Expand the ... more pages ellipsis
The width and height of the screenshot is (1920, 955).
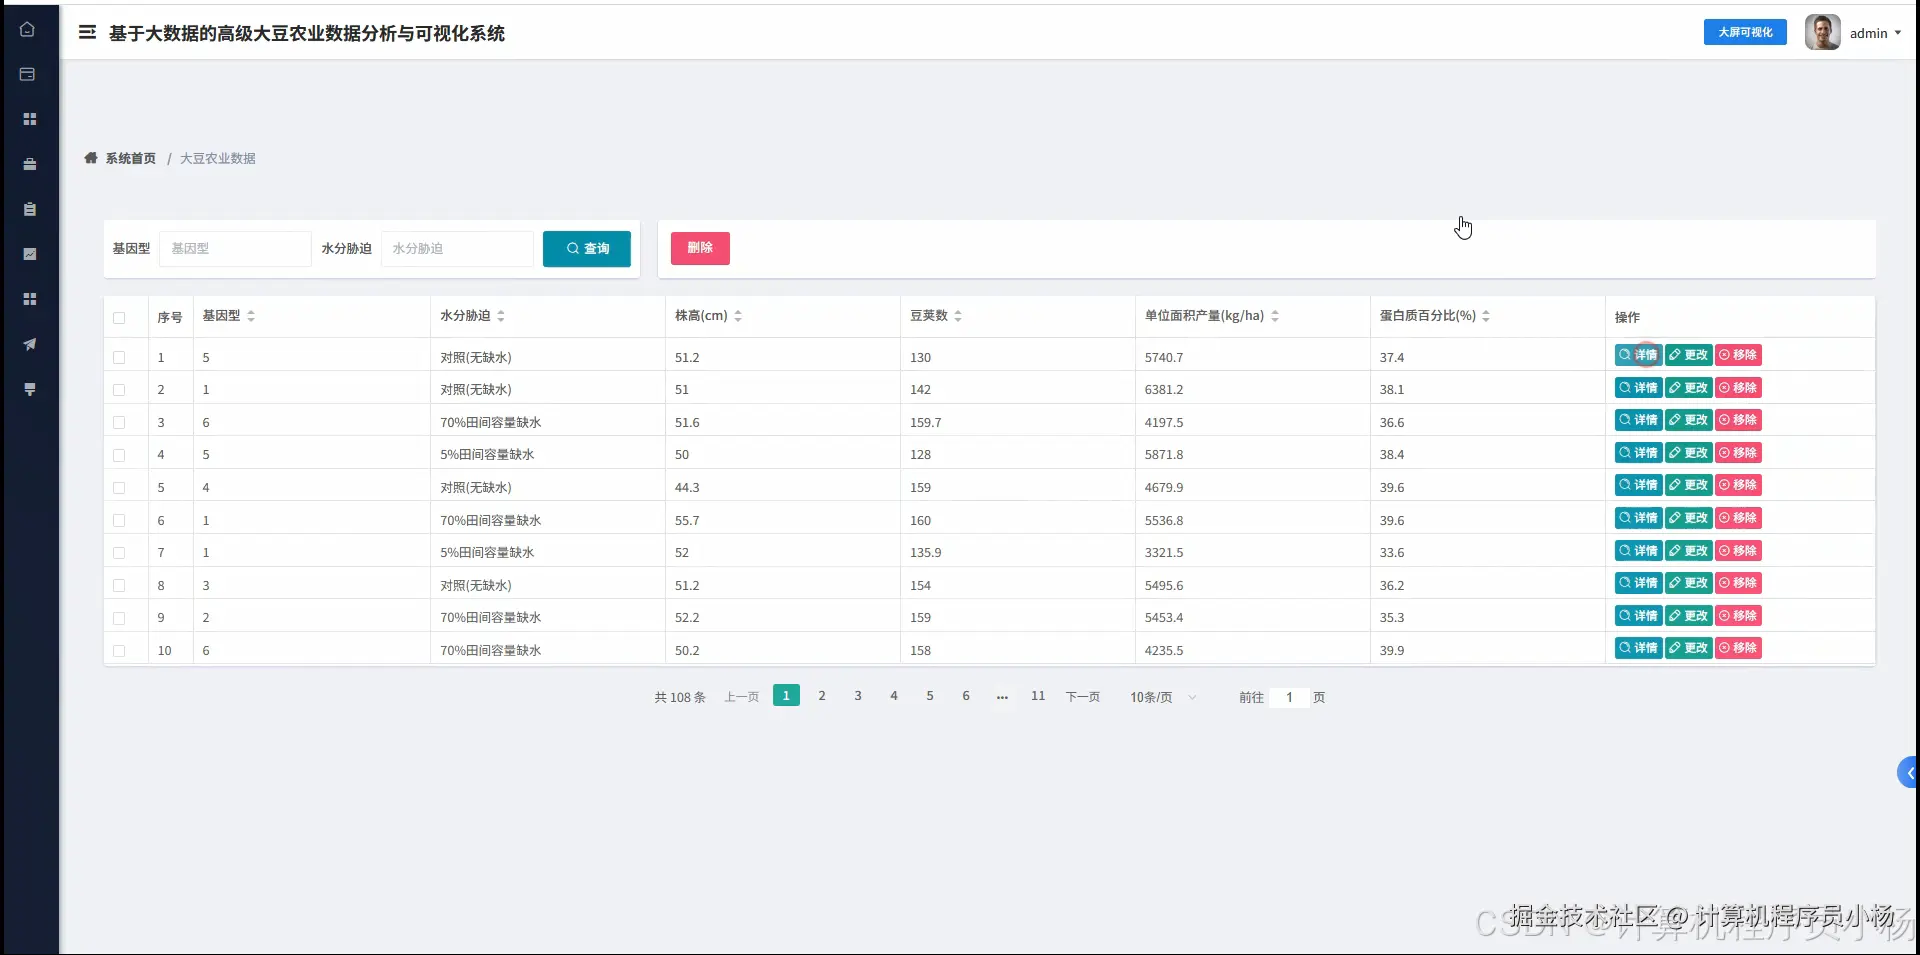pyautogui.click(x=1002, y=696)
